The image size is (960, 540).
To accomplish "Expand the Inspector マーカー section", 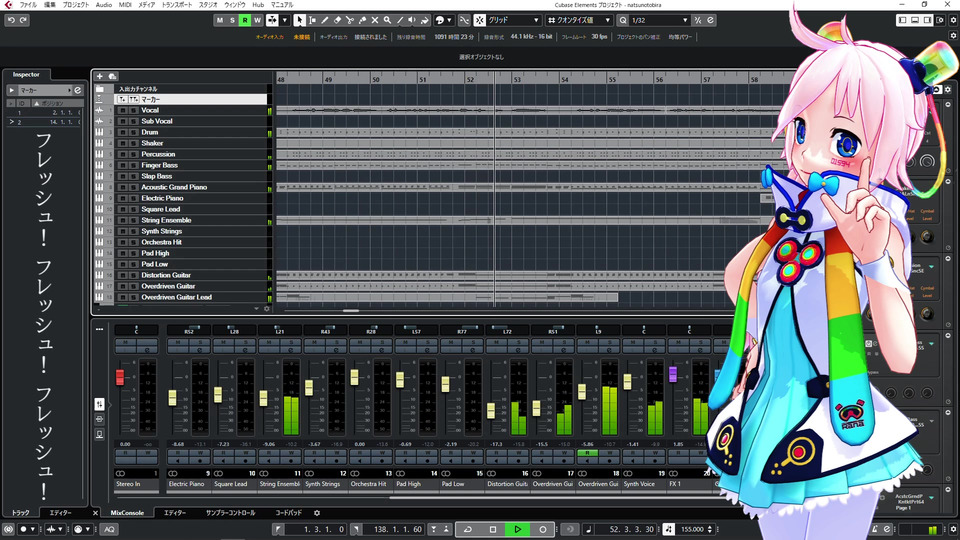I will pos(12,90).
